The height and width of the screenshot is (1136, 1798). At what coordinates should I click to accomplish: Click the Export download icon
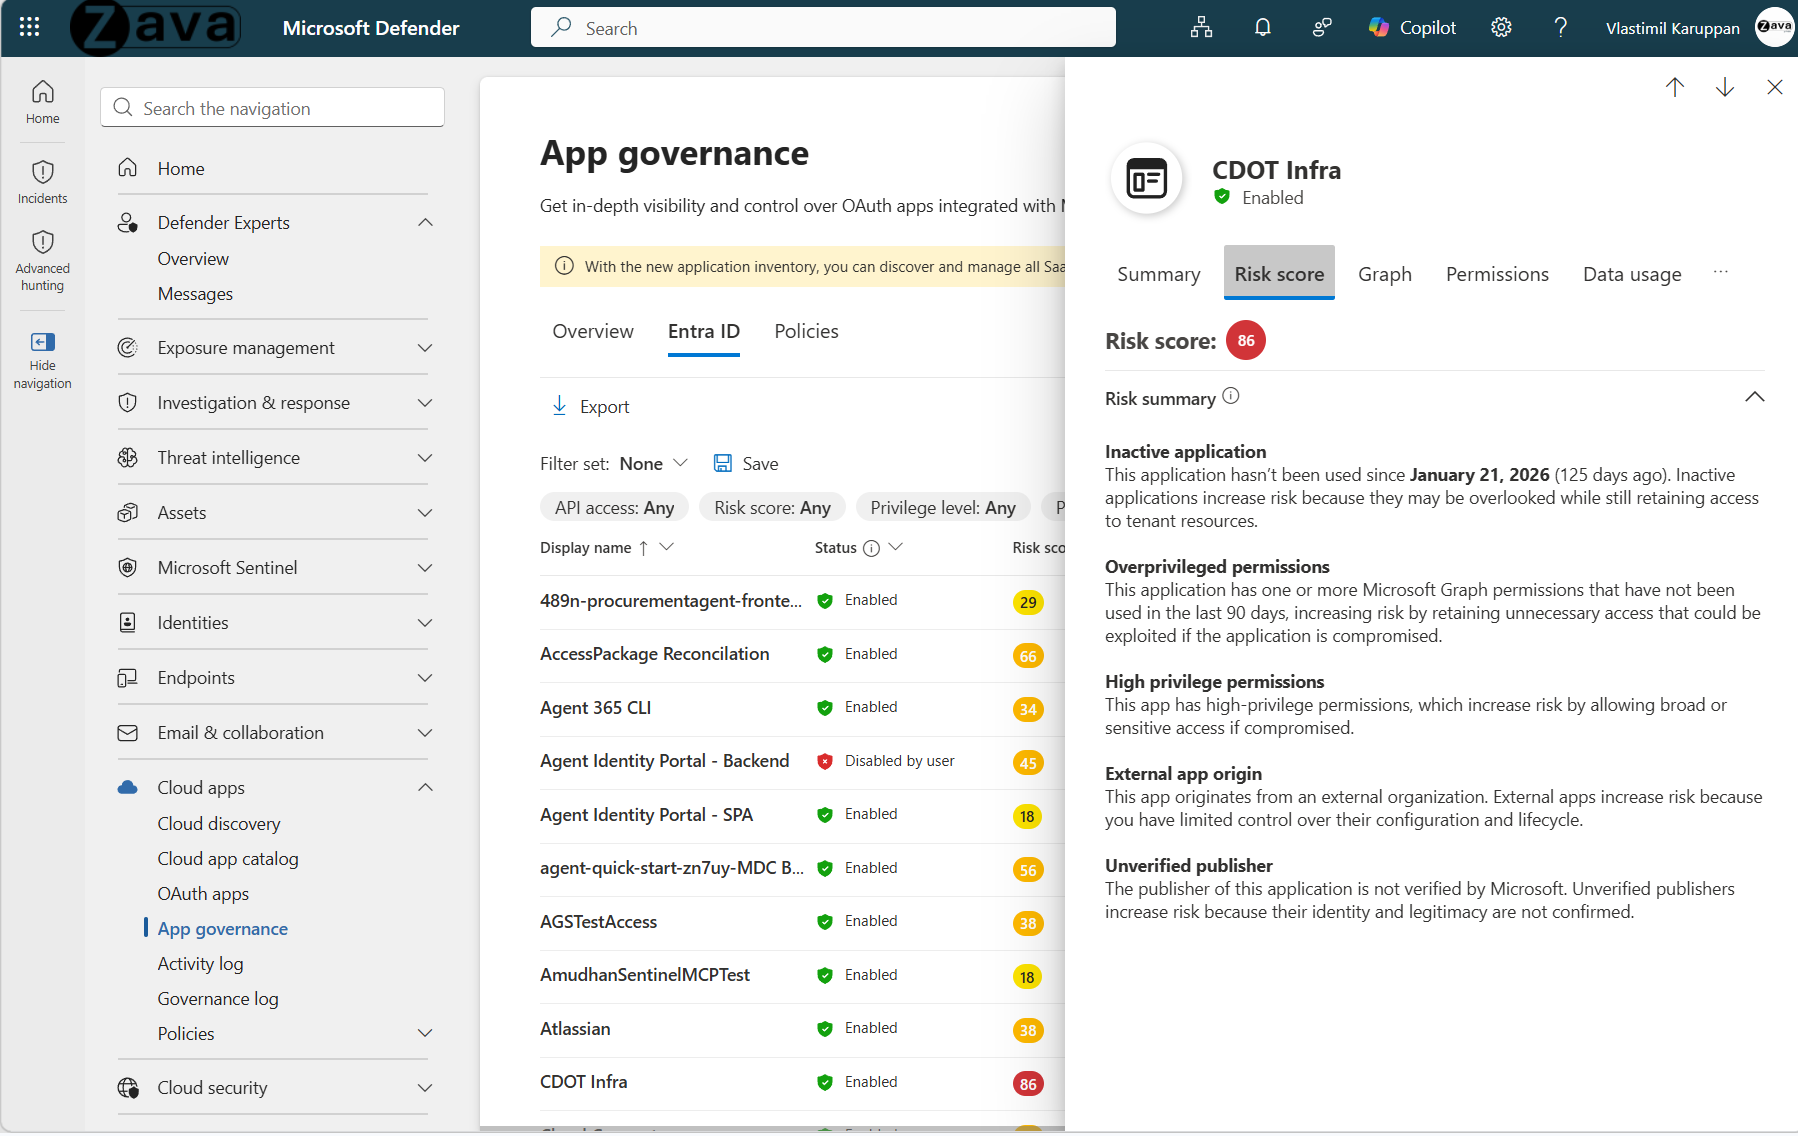pyautogui.click(x=560, y=406)
